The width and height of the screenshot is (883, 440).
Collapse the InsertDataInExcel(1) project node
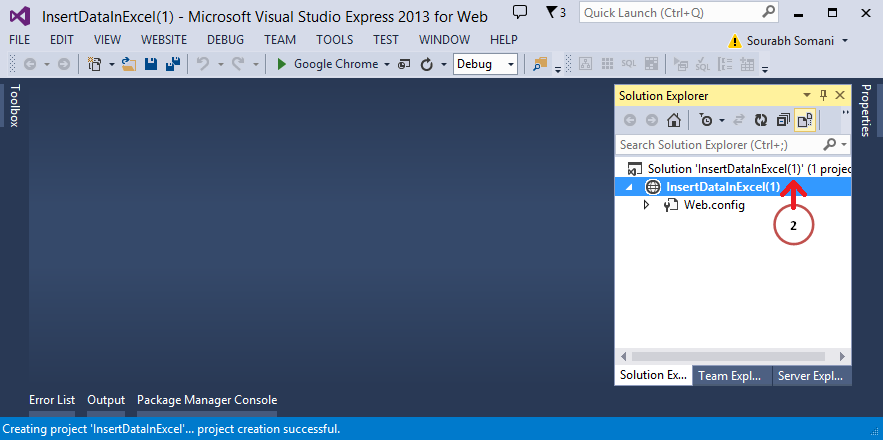pos(629,187)
